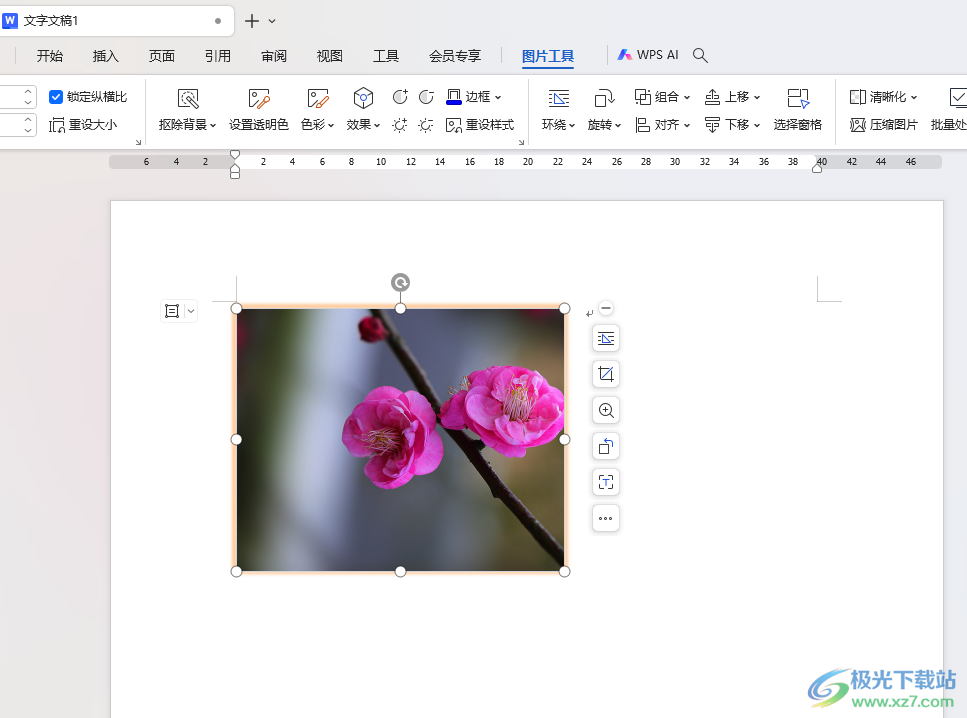Expand the 下移 send backward dropdown
Image resolution: width=967 pixels, height=718 pixels.
[x=757, y=125]
